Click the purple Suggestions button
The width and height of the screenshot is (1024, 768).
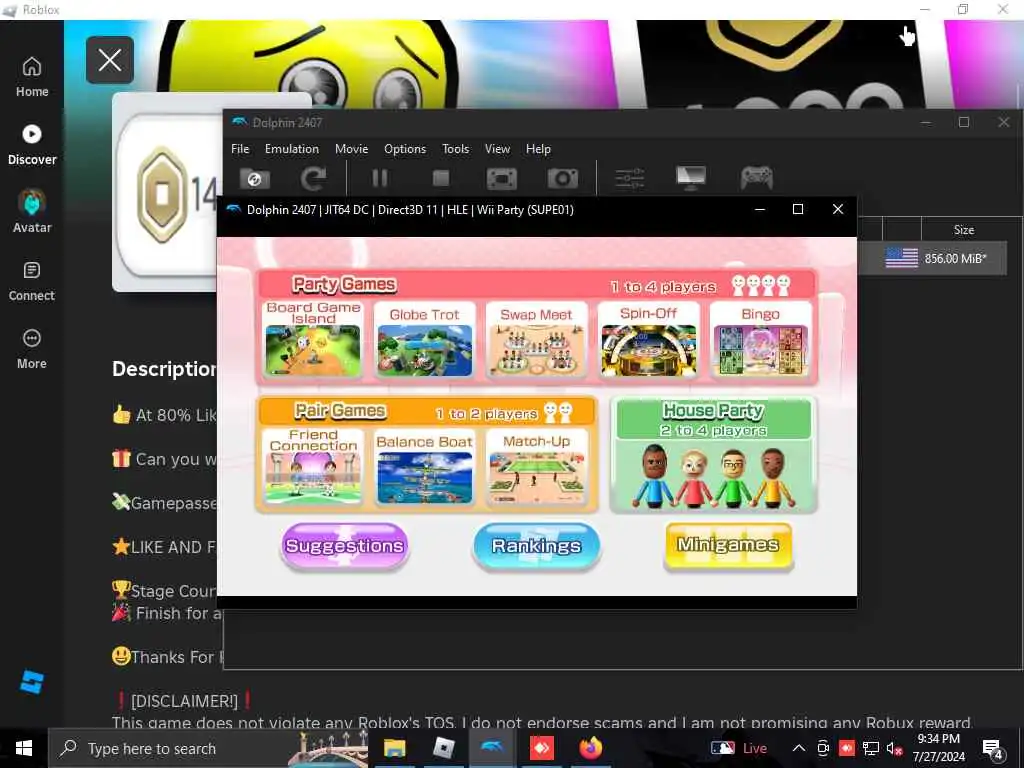tap(344, 546)
